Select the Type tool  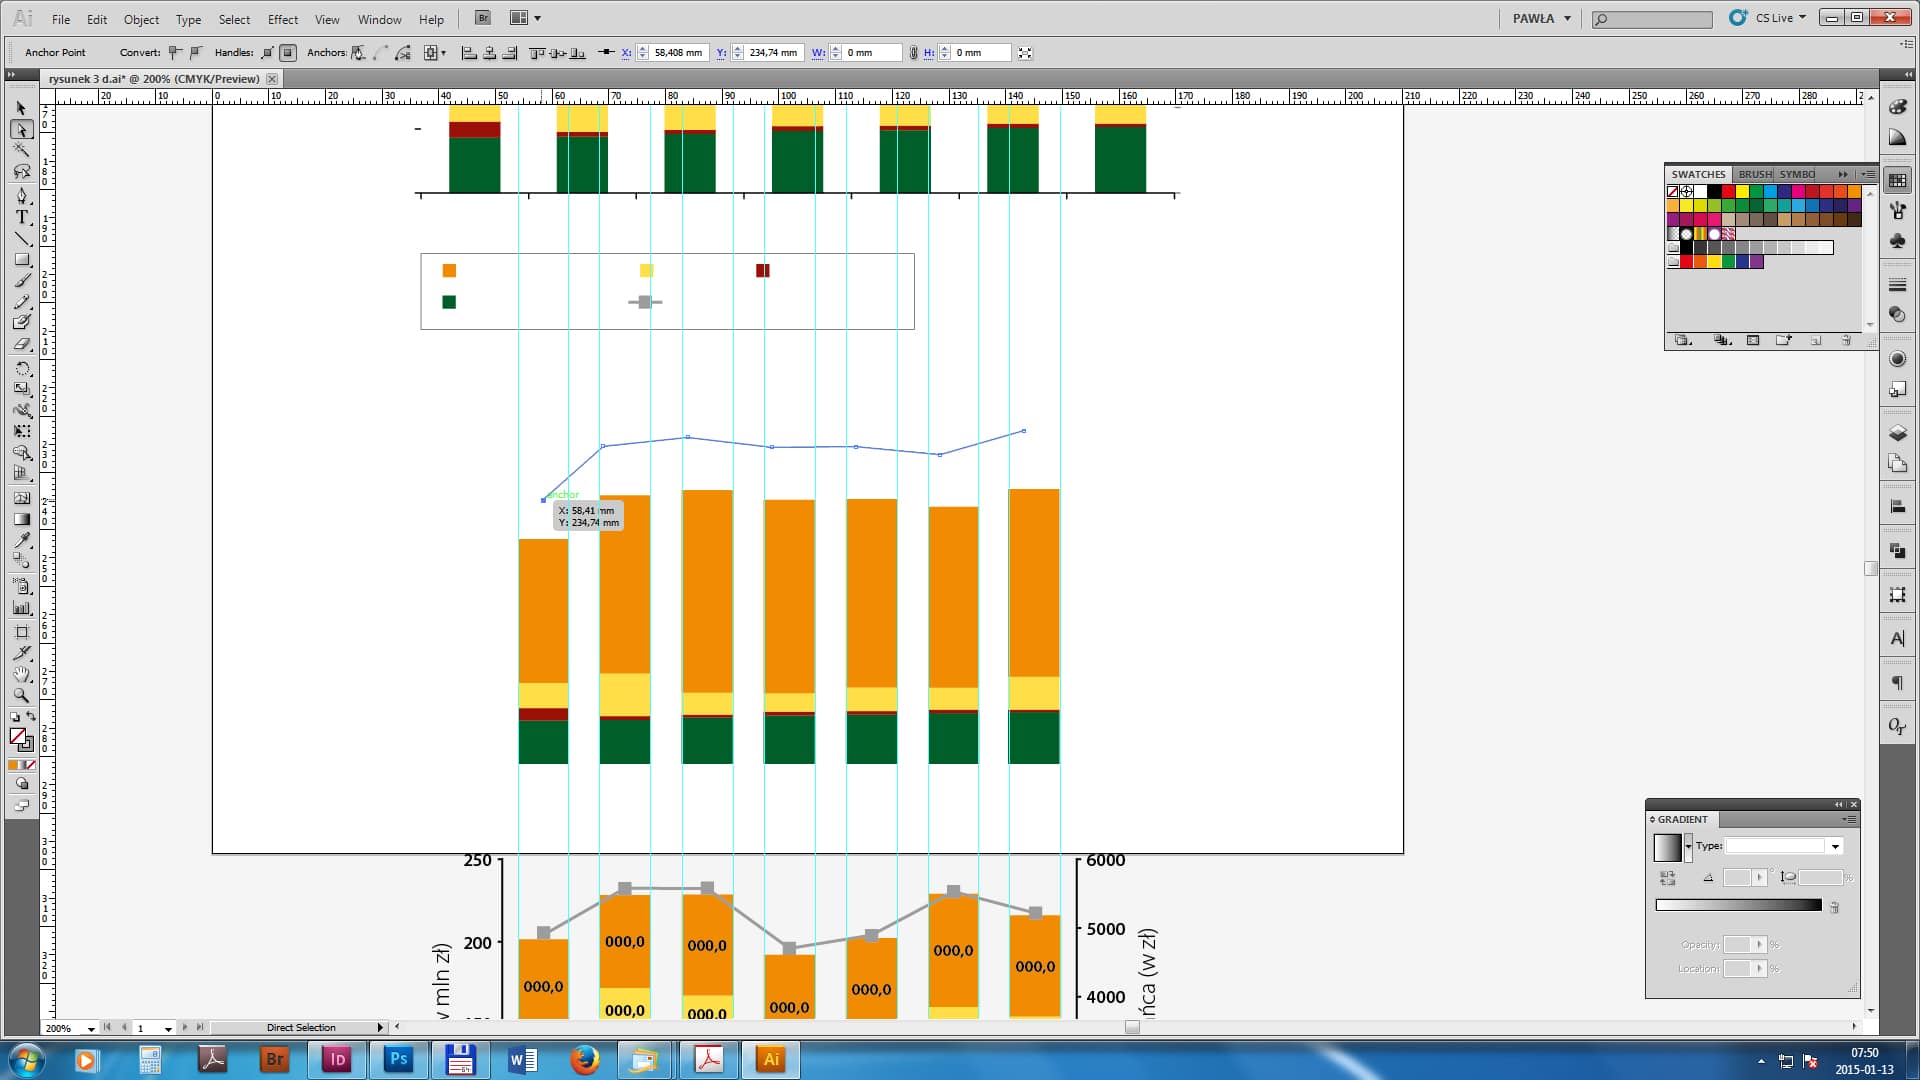click(22, 217)
